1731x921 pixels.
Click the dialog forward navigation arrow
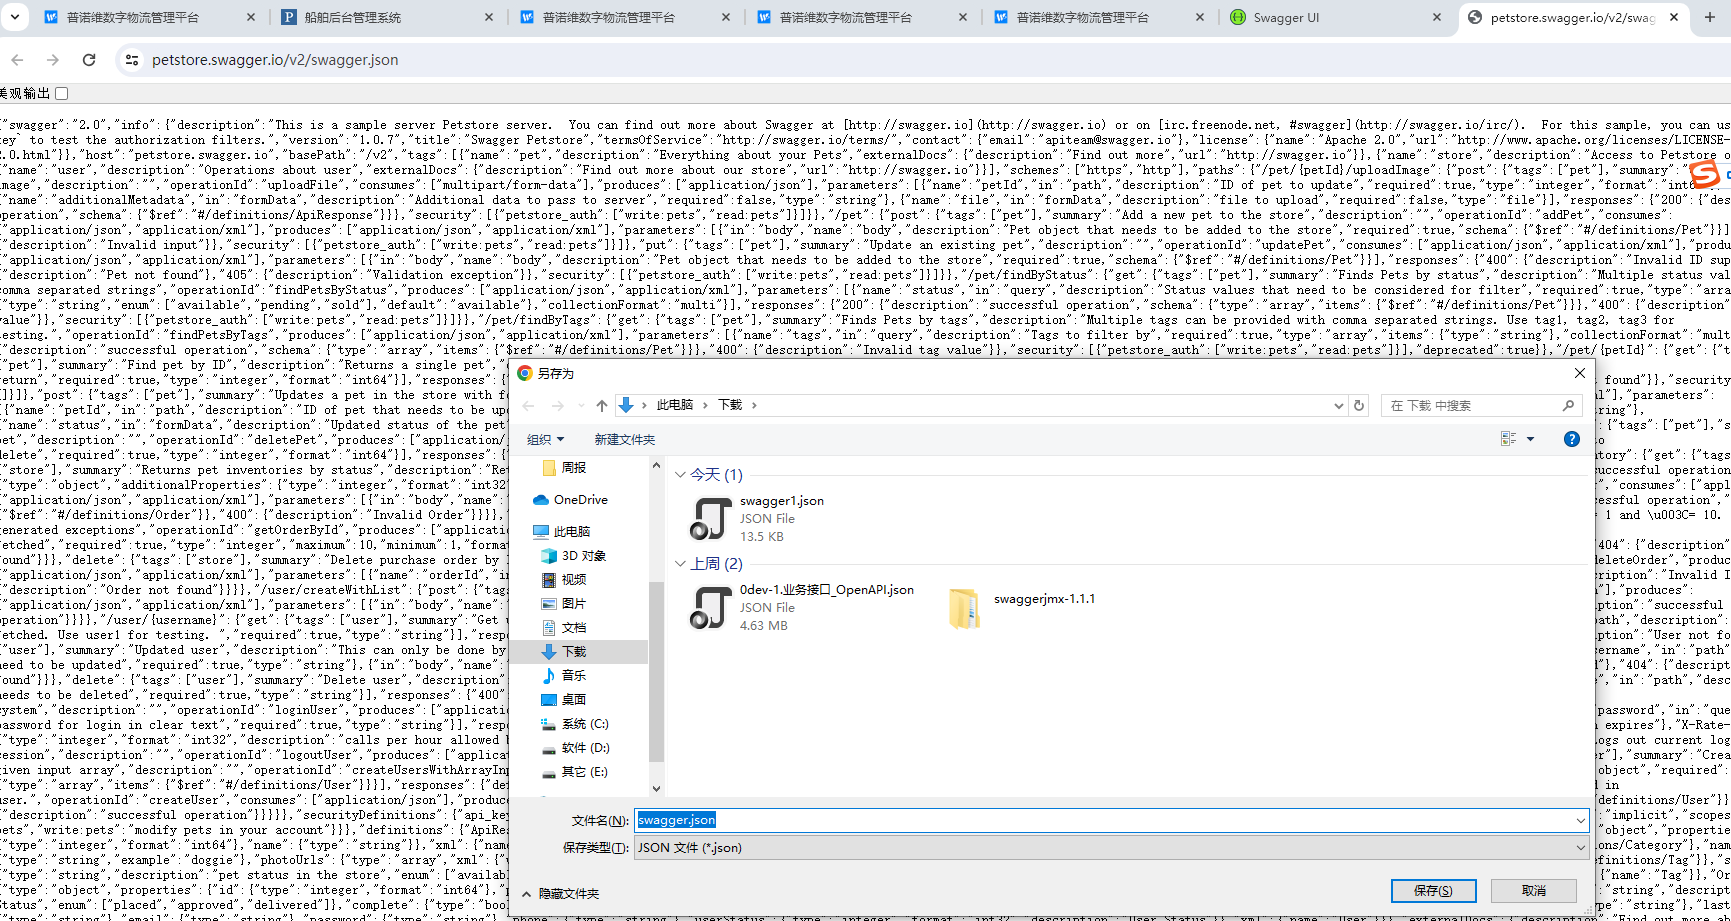tap(558, 405)
